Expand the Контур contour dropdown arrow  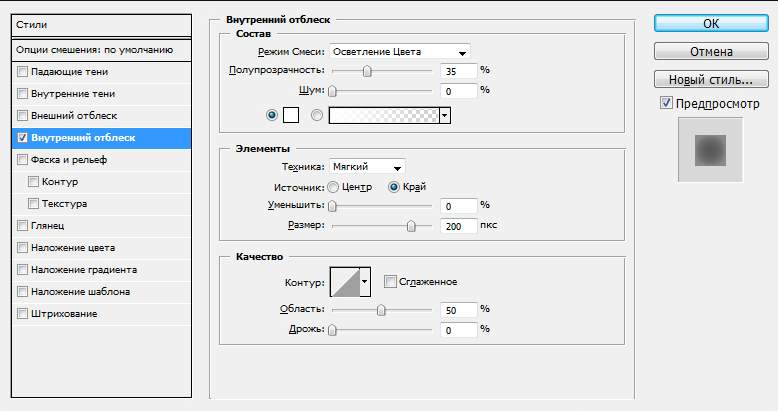pos(365,282)
